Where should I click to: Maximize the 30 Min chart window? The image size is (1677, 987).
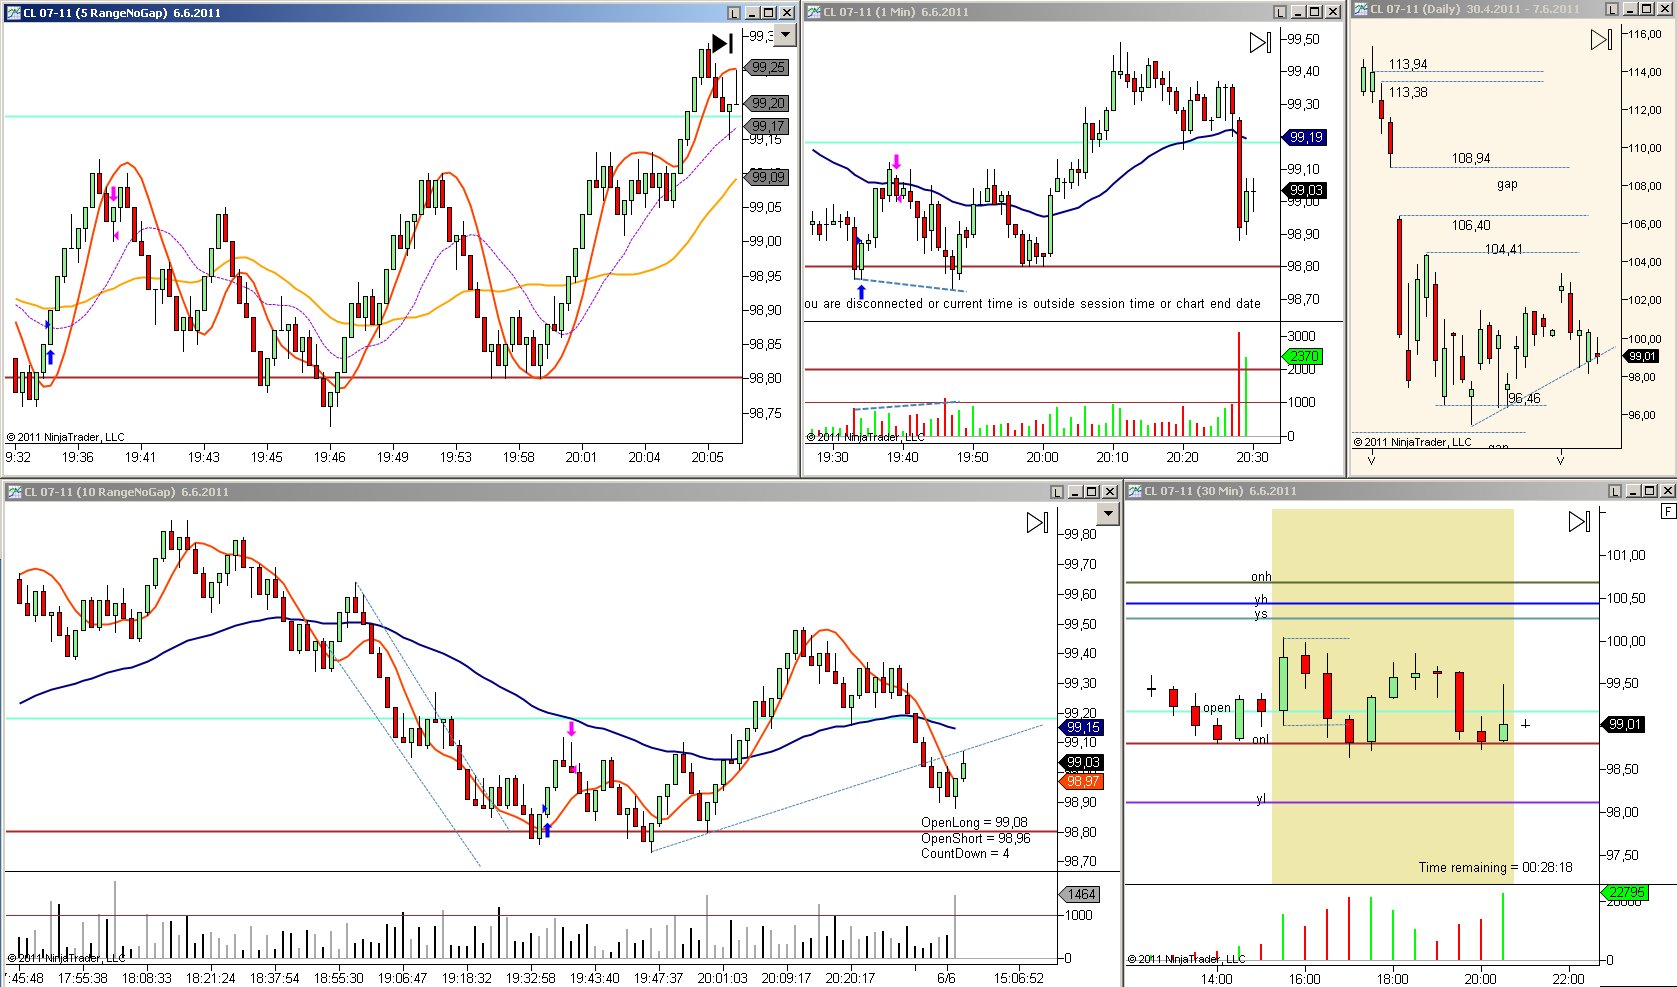tap(1649, 491)
